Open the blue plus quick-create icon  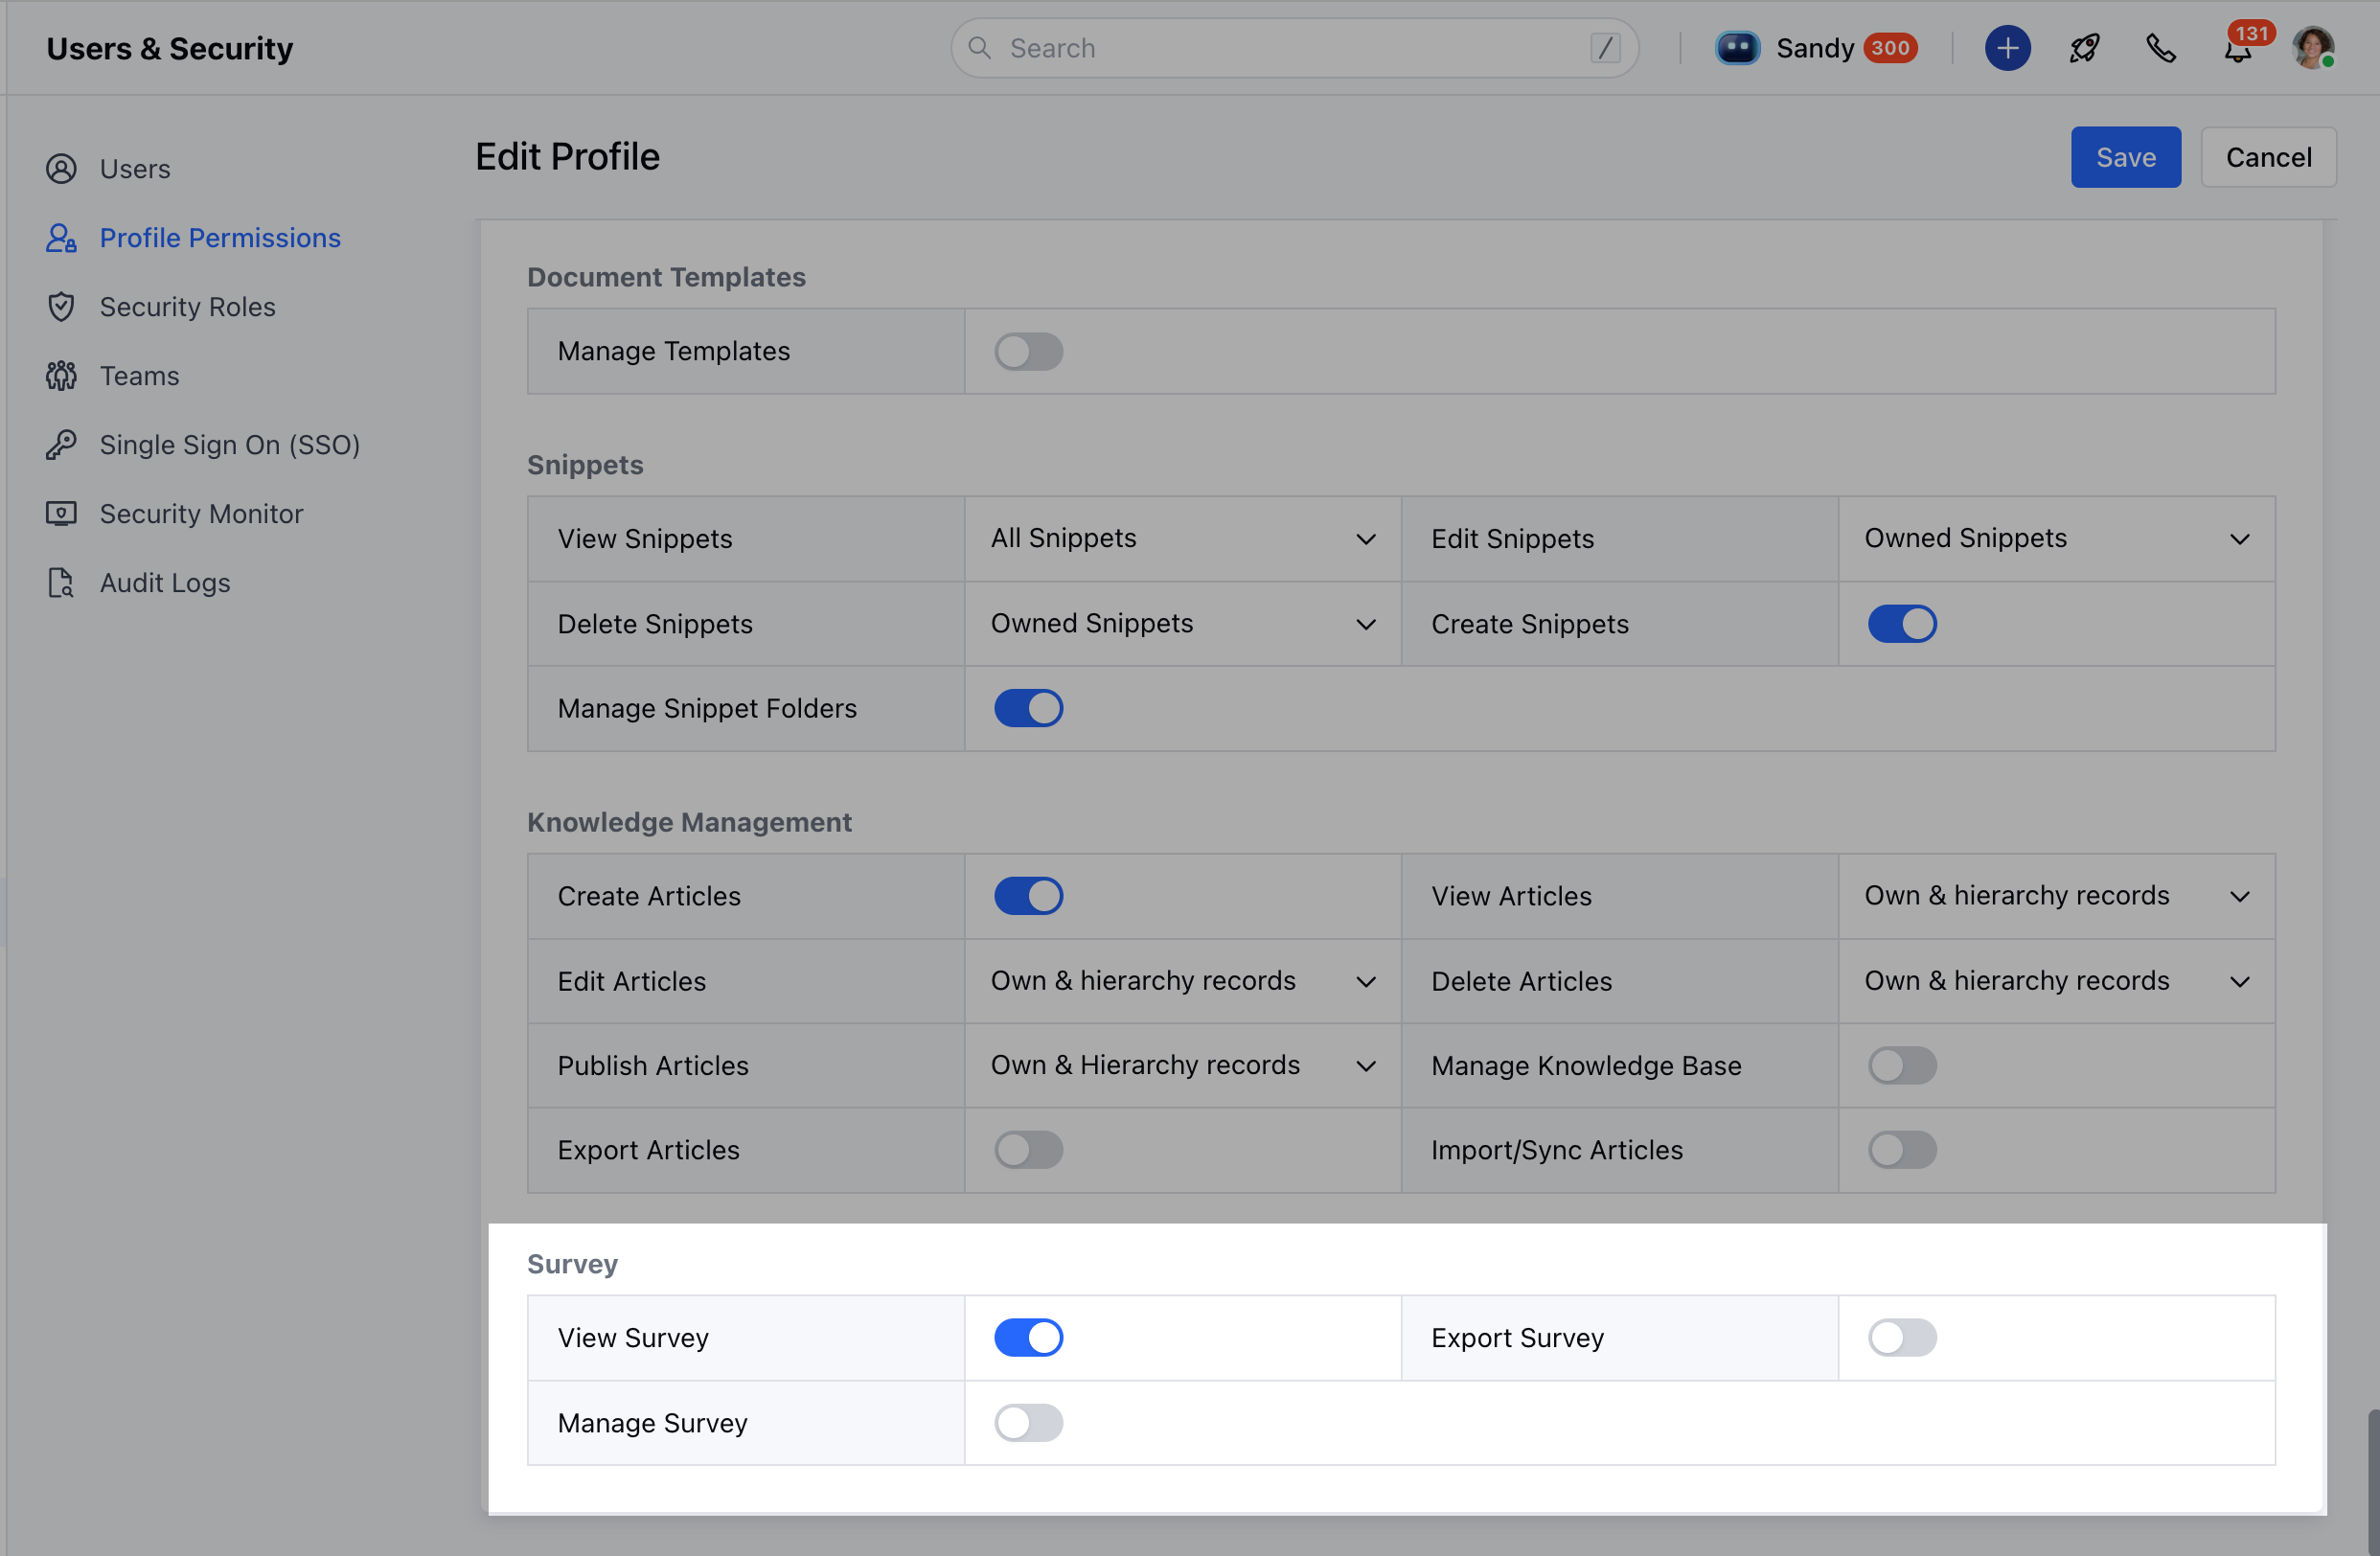(x=2007, y=47)
